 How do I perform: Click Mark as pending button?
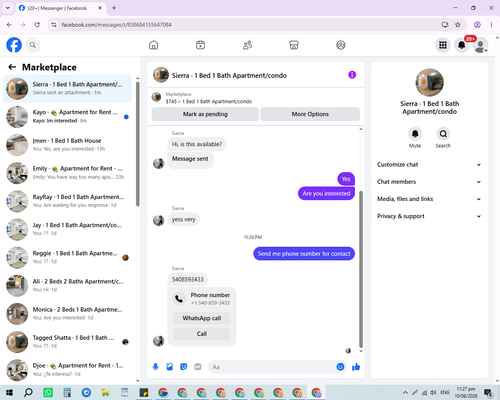[205, 114]
